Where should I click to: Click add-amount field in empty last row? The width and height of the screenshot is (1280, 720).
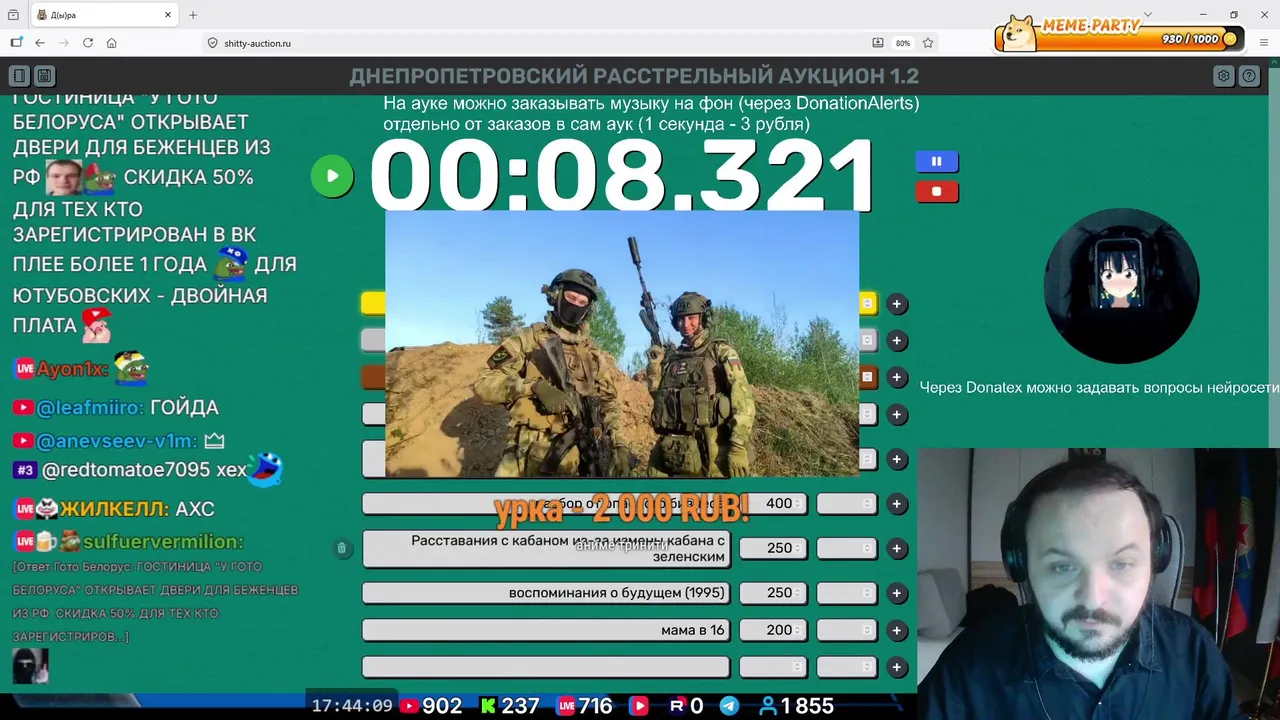[847, 667]
